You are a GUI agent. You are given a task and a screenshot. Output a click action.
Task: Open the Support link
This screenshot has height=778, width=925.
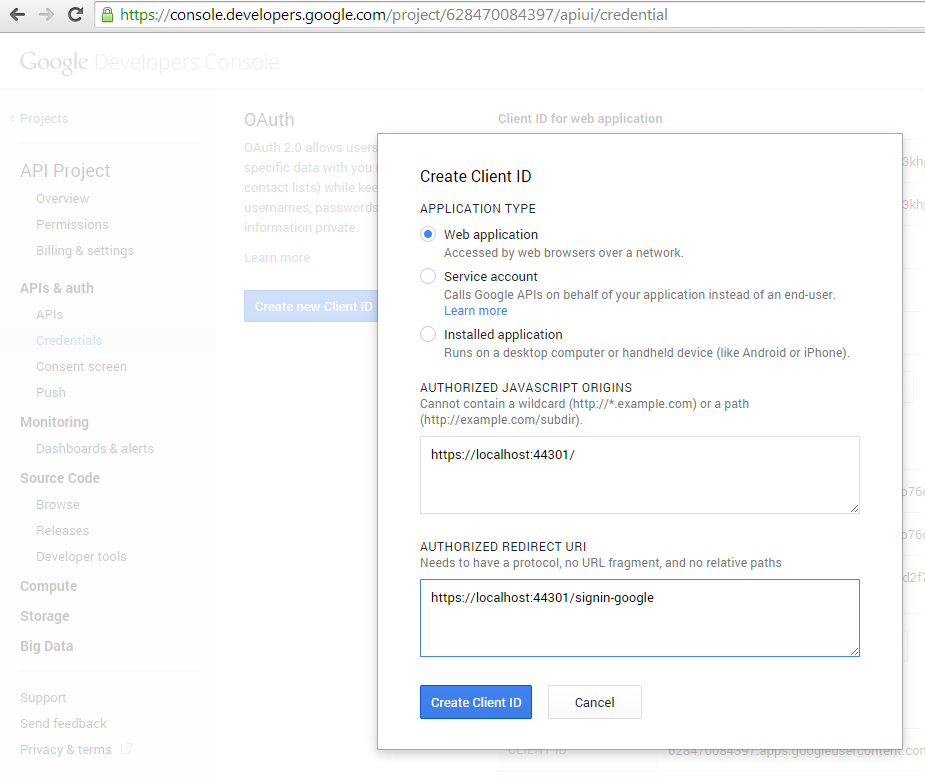[43, 697]
